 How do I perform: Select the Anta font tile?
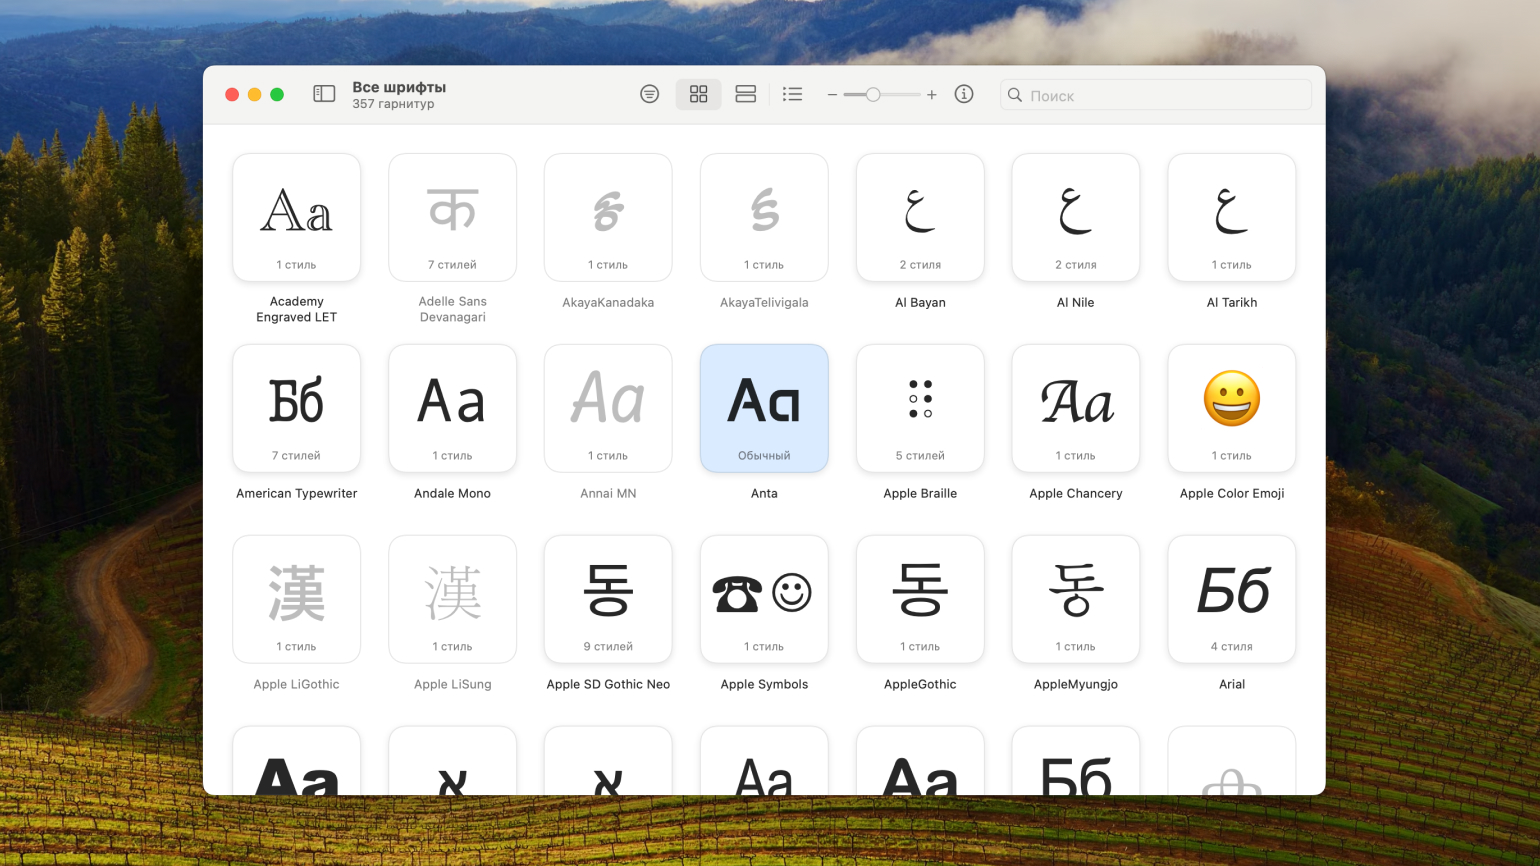point(764,408)
